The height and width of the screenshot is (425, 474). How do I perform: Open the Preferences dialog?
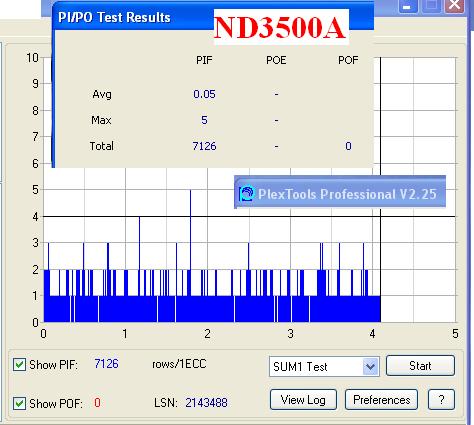click(381, 399)
